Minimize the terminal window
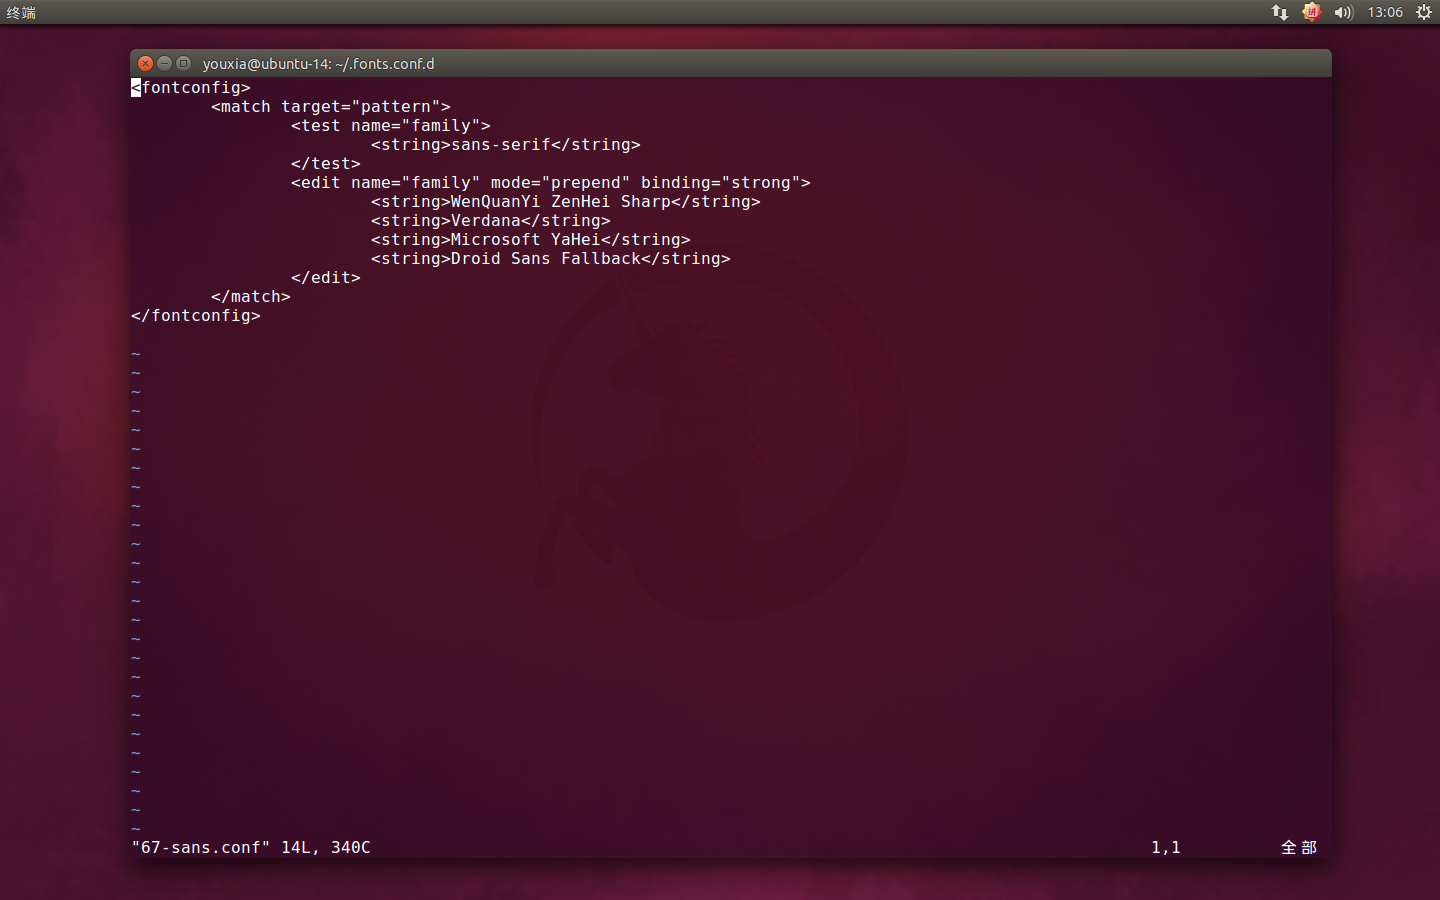The image size is (1440, 900). (x=164, y=63)
